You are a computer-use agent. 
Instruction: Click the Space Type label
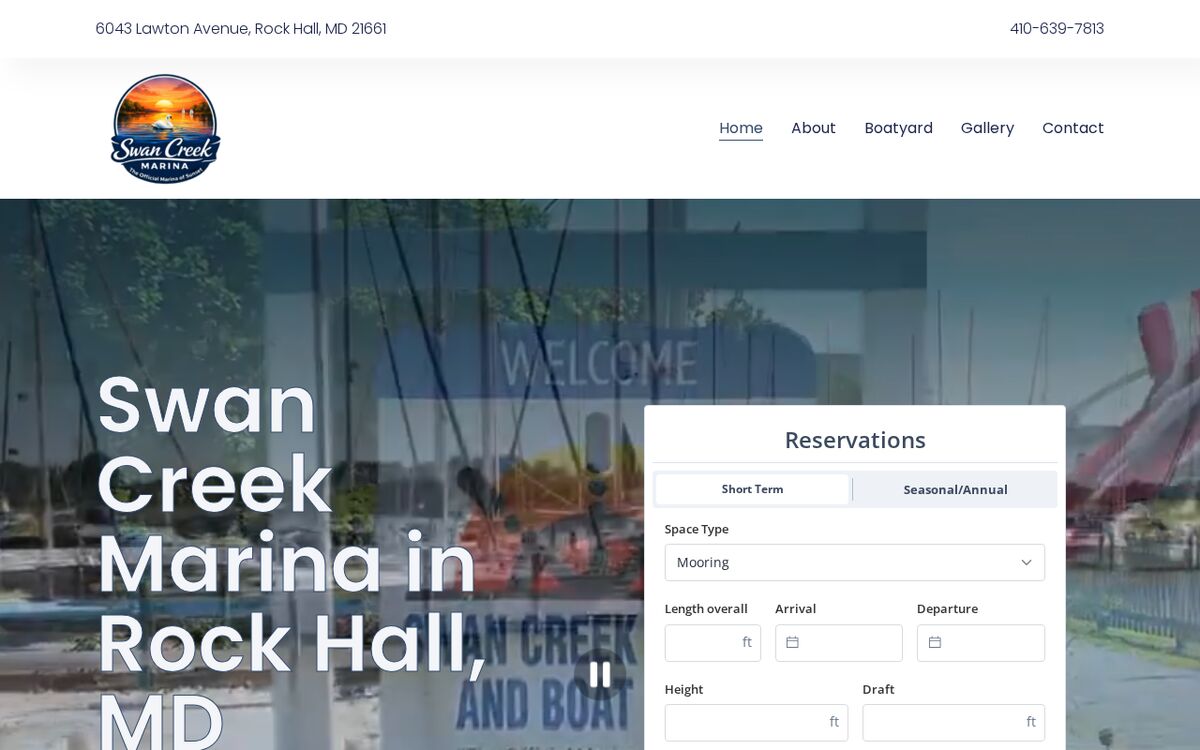click(697, 529)
